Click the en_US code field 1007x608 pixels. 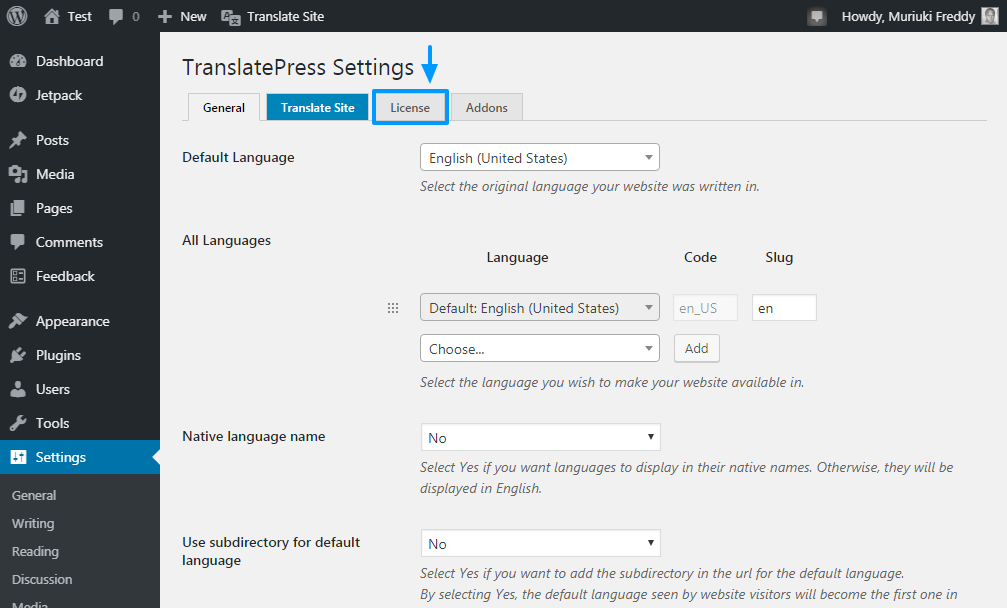click(705, 308)
